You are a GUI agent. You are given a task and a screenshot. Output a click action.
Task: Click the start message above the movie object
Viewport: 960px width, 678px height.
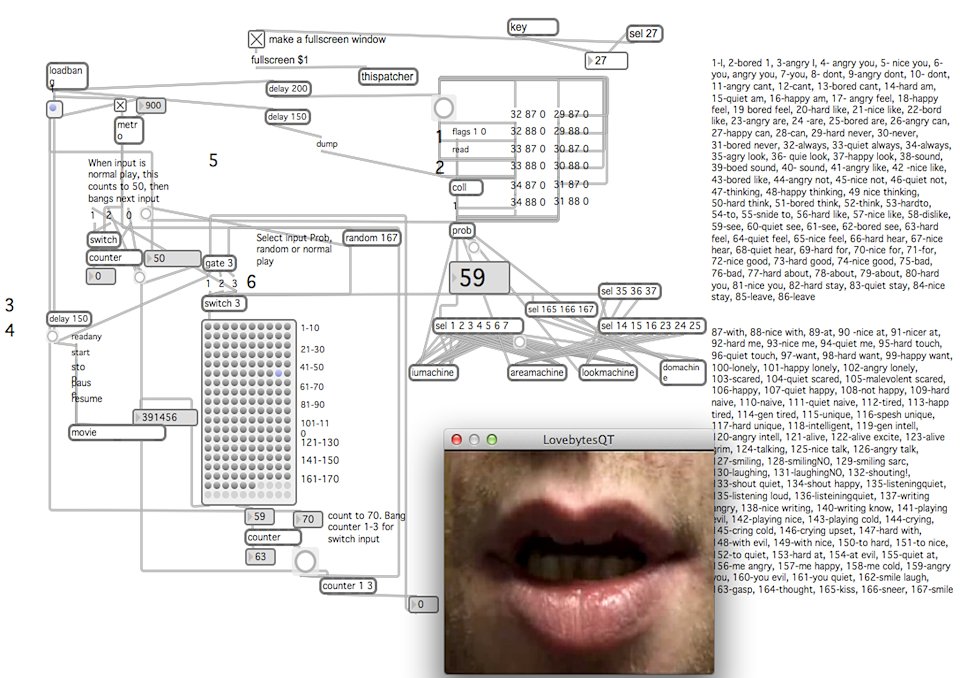click(81, 351)
